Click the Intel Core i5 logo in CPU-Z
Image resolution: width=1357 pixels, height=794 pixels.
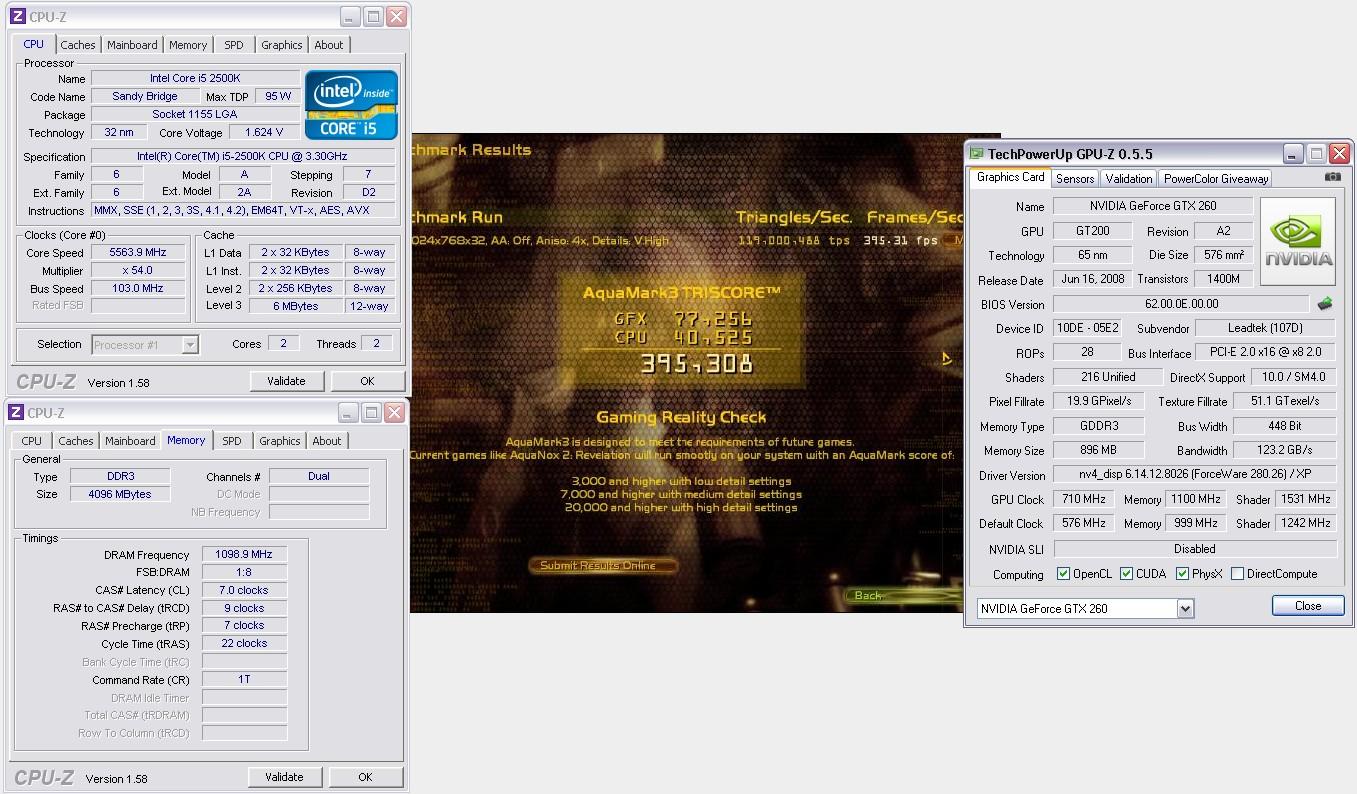point(352,104)
